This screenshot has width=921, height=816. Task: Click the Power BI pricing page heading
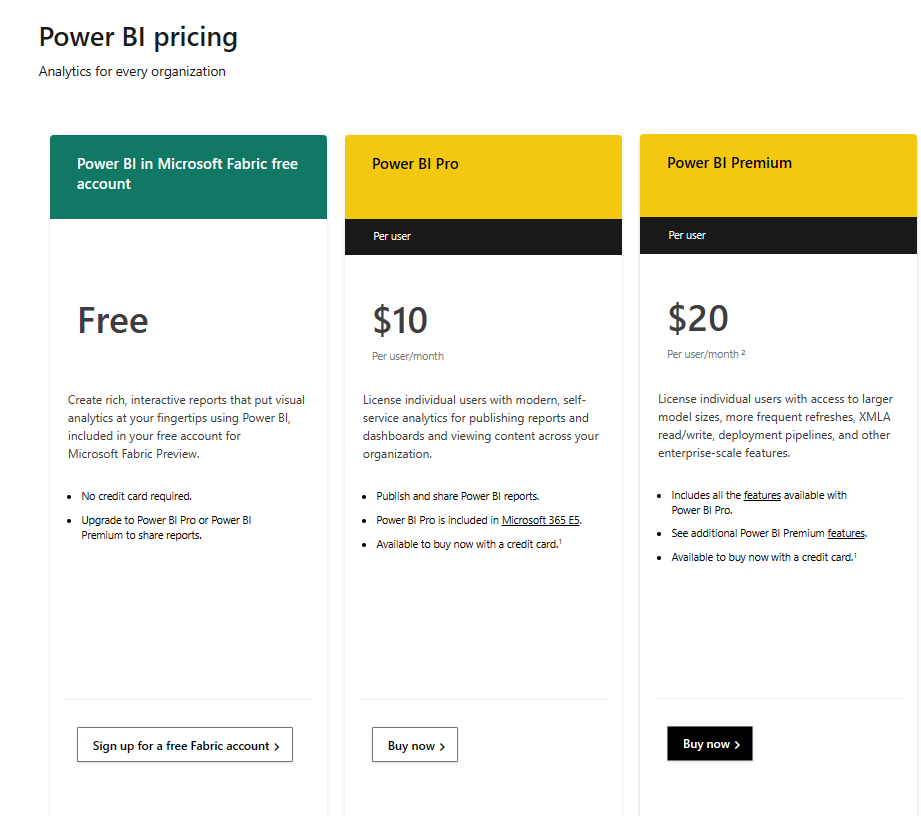138,38
